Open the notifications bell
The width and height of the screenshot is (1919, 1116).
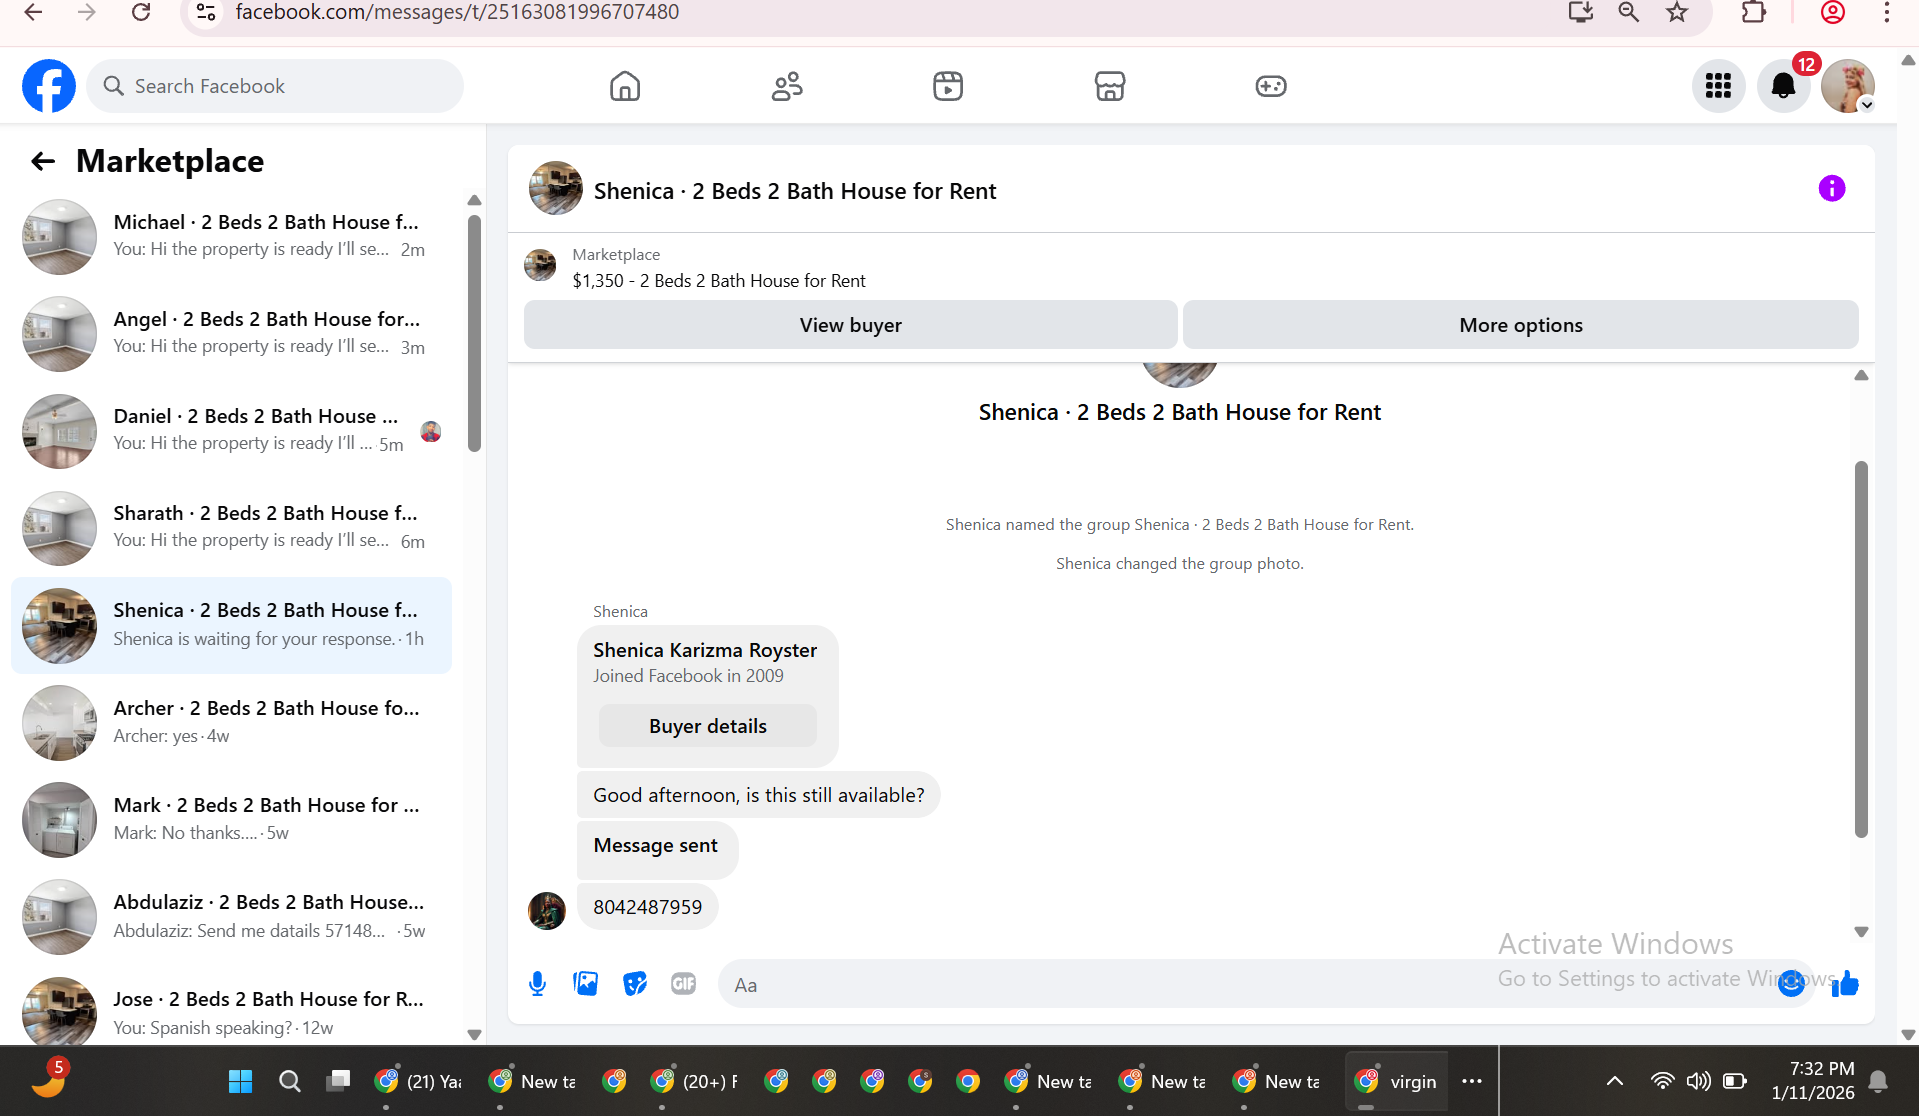pos(1783,86)
